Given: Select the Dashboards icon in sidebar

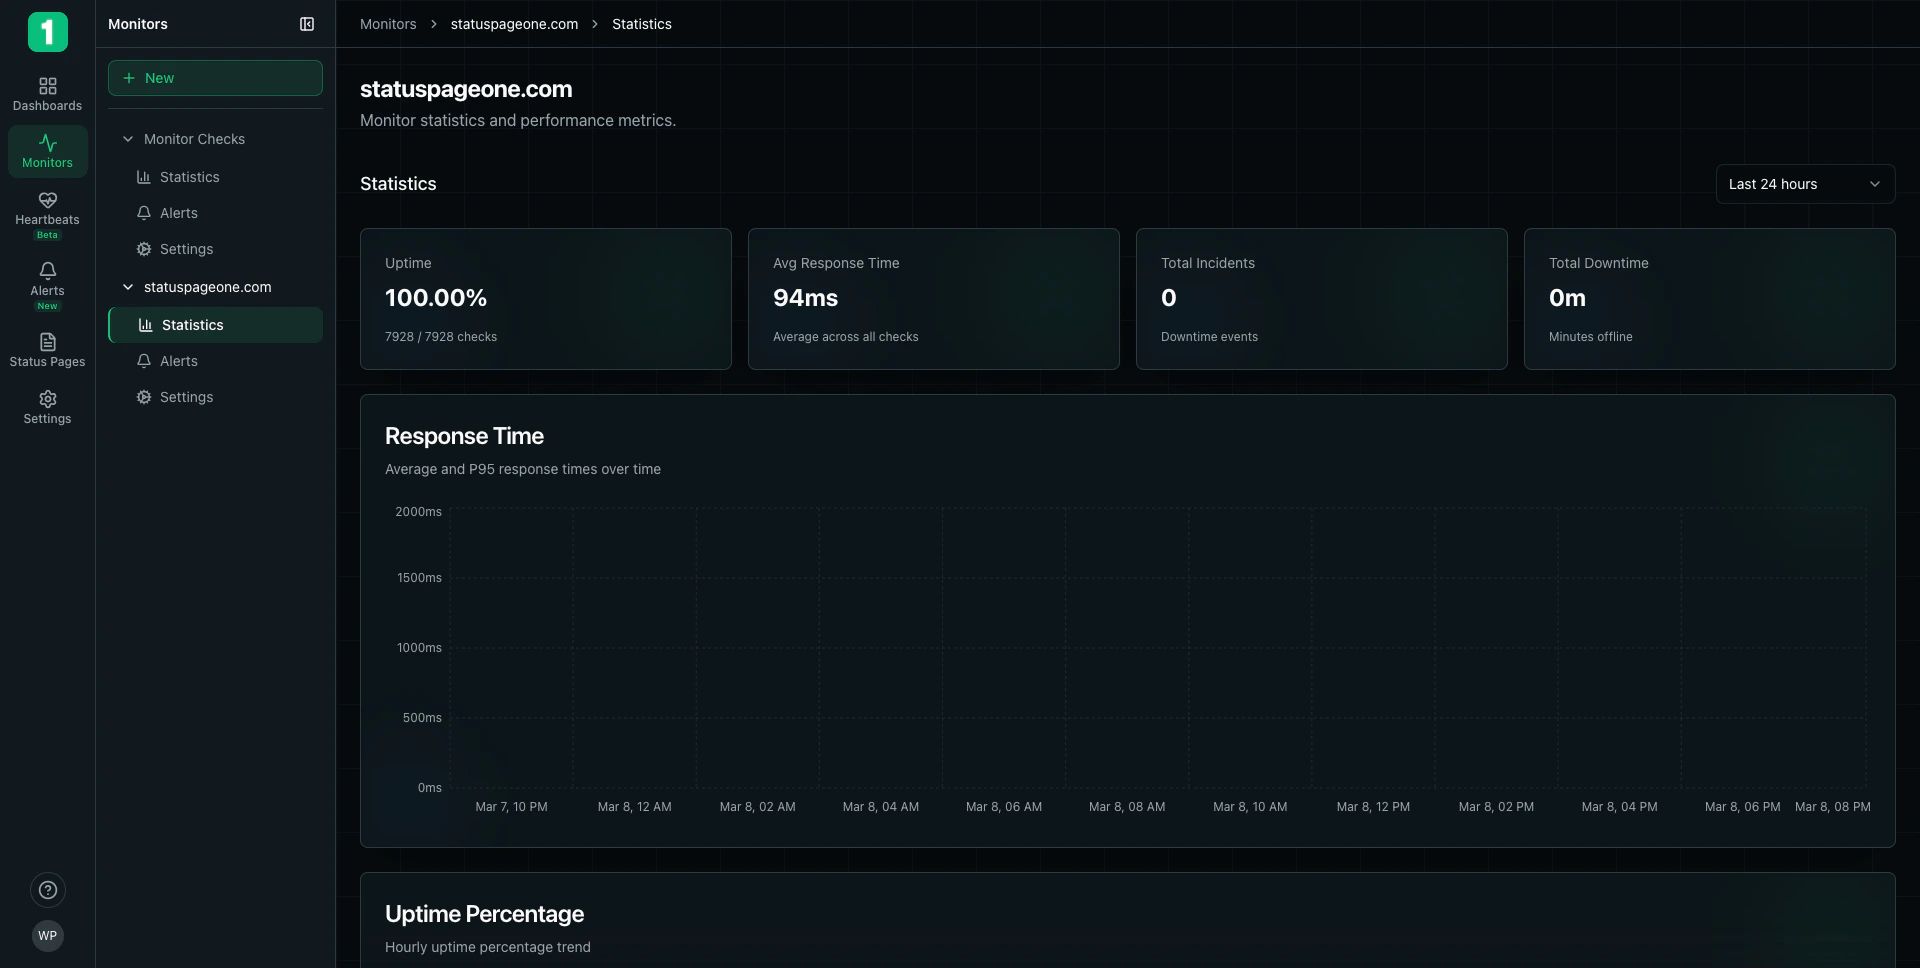Looking at the screenshot, I should click(47, 92).
